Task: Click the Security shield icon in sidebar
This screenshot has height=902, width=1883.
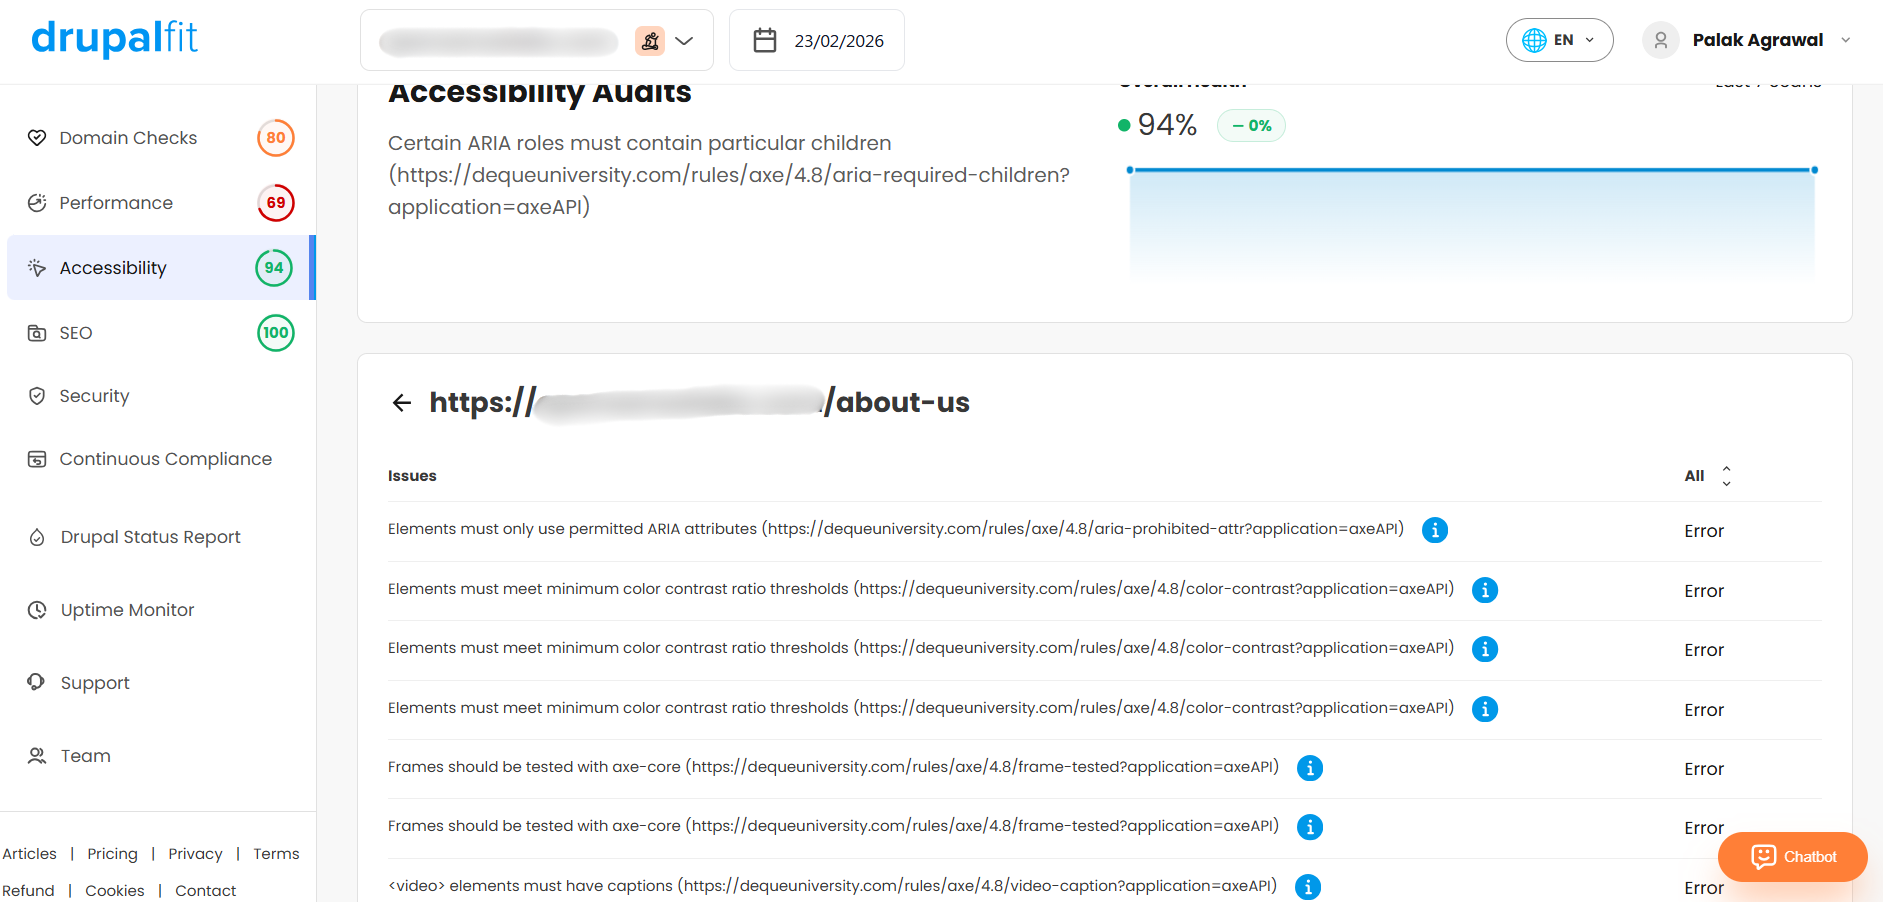Action: click(x=37, y=396)
